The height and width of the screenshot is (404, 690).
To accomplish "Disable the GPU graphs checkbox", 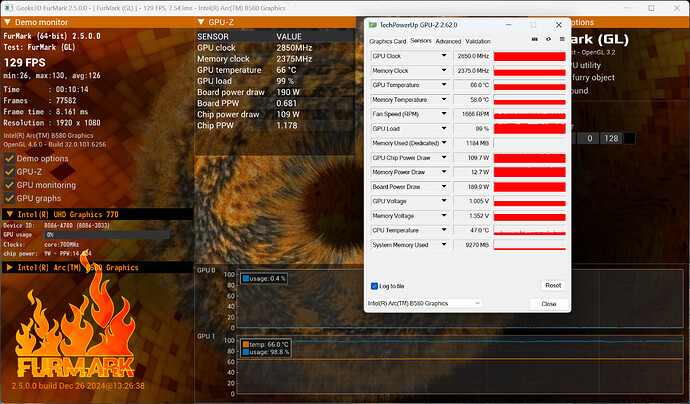I will 10,198.
